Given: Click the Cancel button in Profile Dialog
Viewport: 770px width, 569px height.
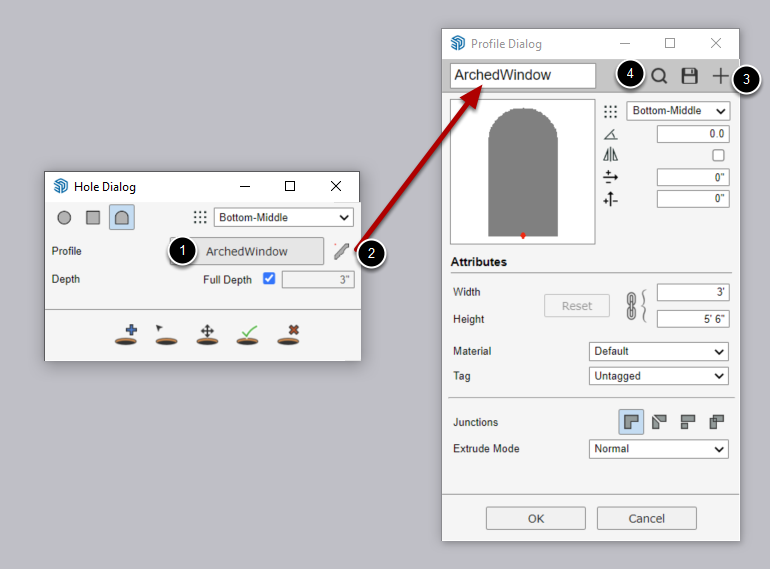Looking at the screenshot, I should (x=647, y=518).
